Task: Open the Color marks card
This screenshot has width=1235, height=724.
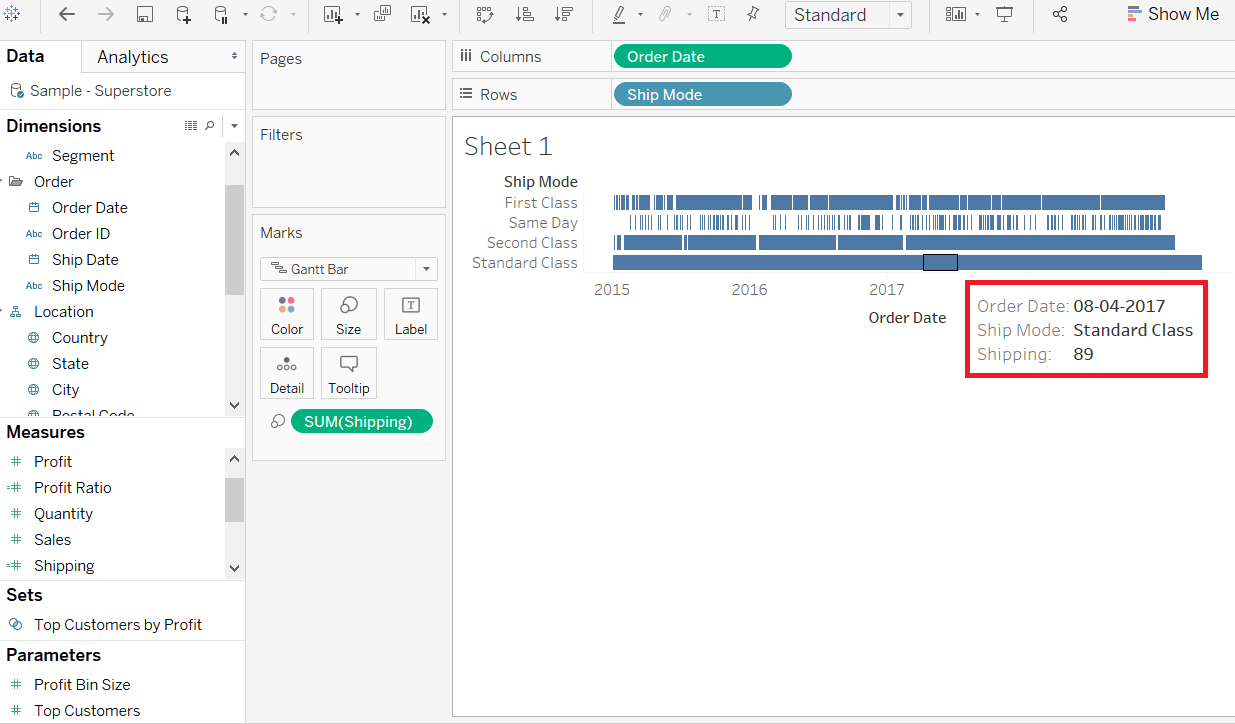Action: (287, 314)
